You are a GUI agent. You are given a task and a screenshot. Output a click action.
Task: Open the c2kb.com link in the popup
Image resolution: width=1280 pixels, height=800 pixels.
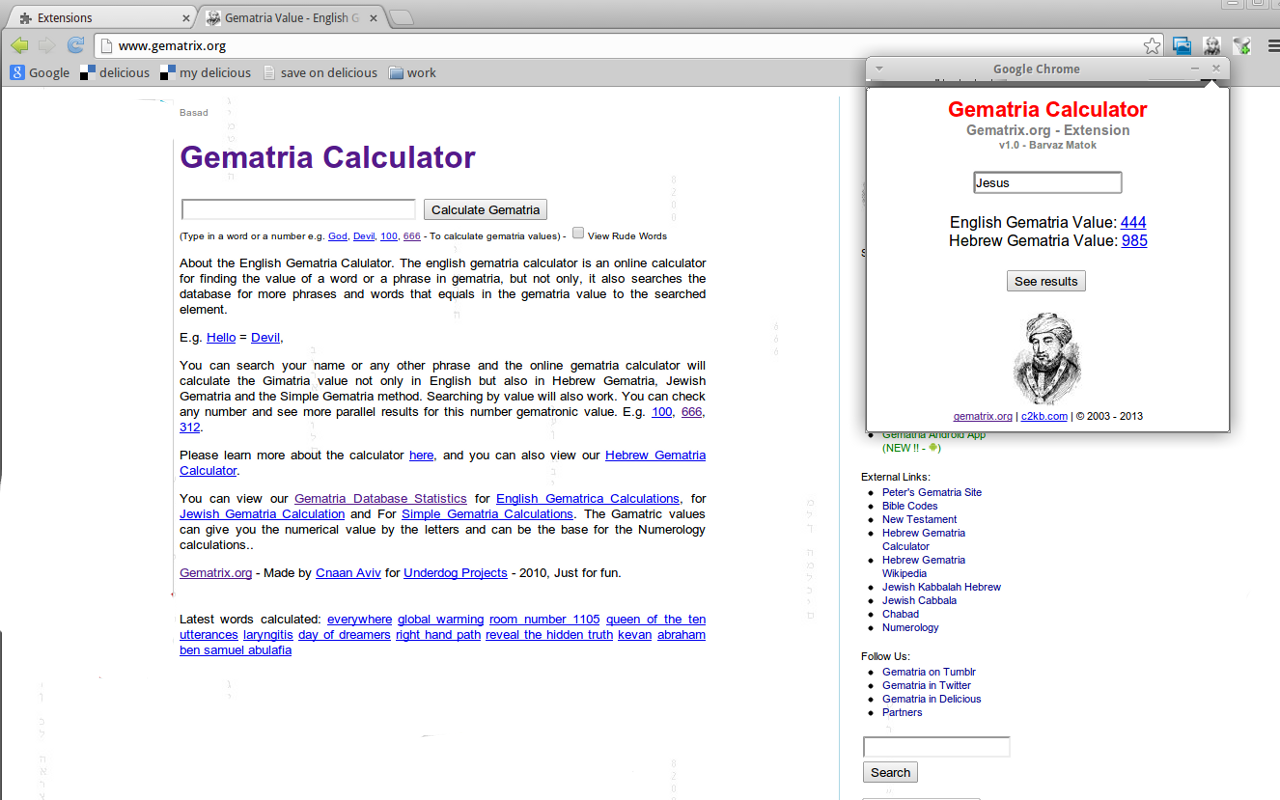point(1044,416)
